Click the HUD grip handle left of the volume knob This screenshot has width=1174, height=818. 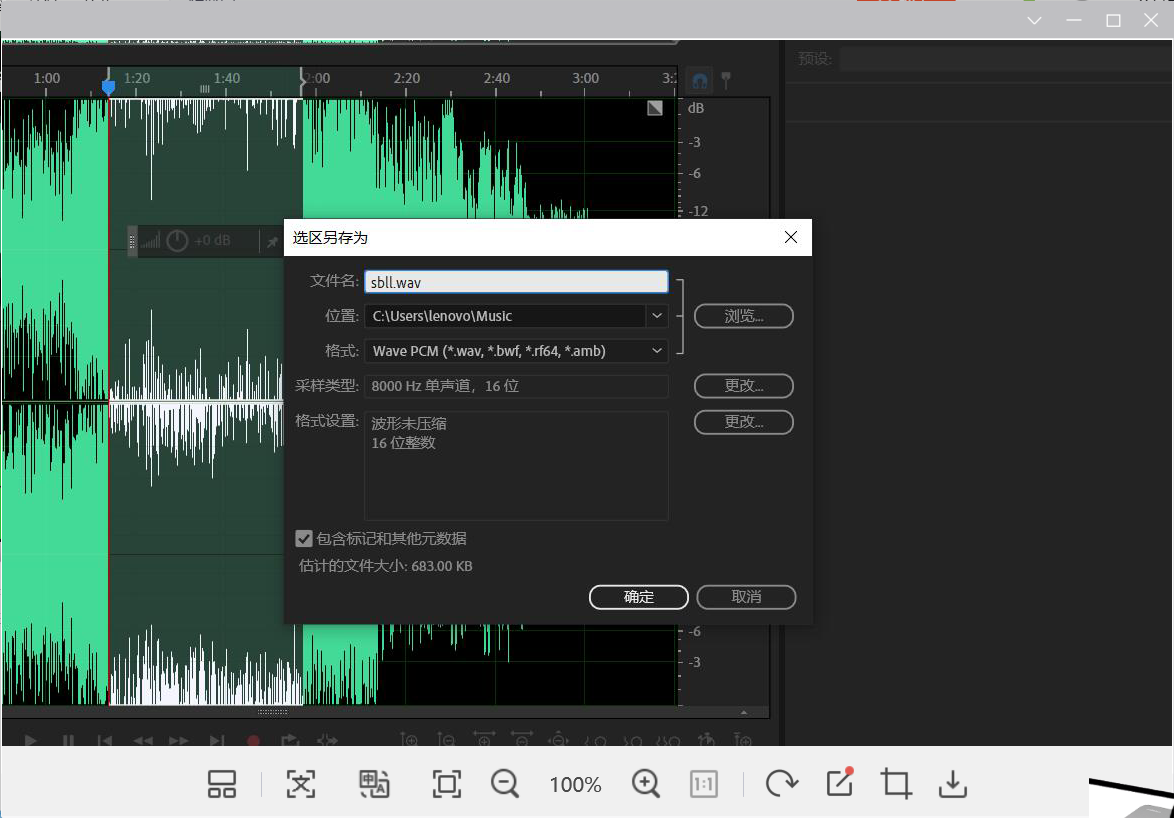click(x=133, y=241)
